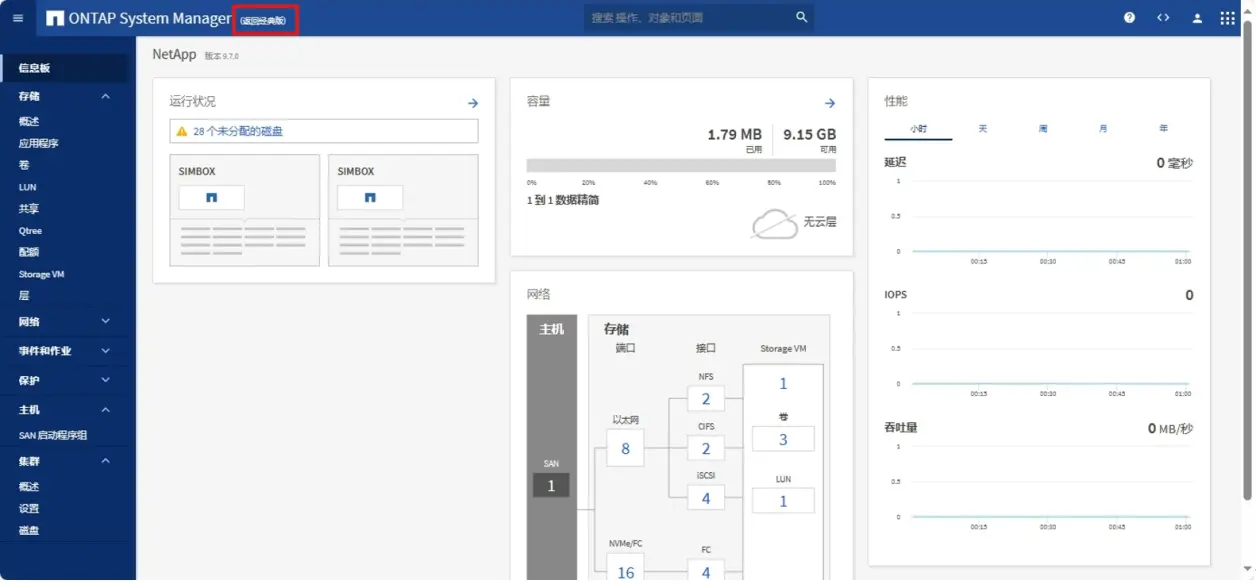1256x584 pixels.
Task: Switch performance view to 周 tab
Action: click(x=1043, y=129)
